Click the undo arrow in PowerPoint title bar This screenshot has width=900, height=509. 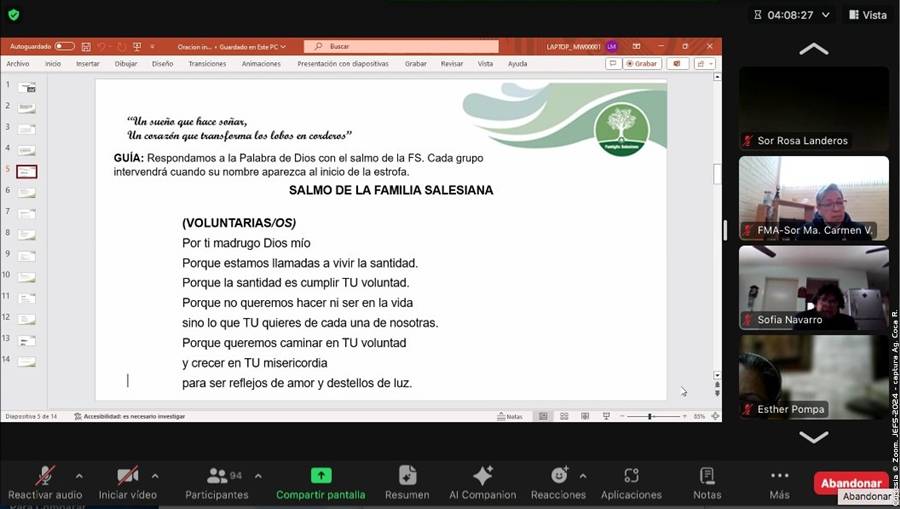coord(102,46)
